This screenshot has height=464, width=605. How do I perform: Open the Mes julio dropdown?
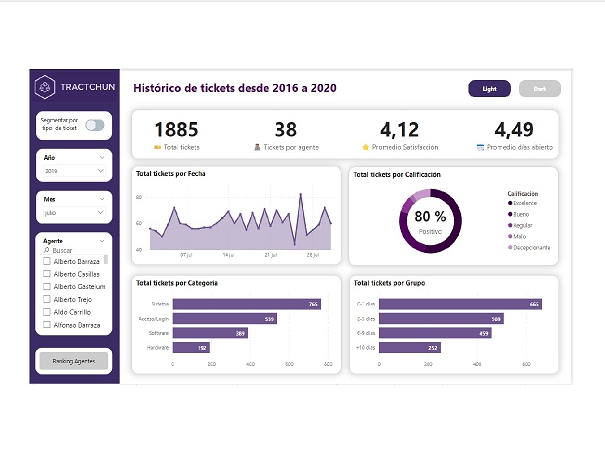pyautogui.click(x=73, y=213)
